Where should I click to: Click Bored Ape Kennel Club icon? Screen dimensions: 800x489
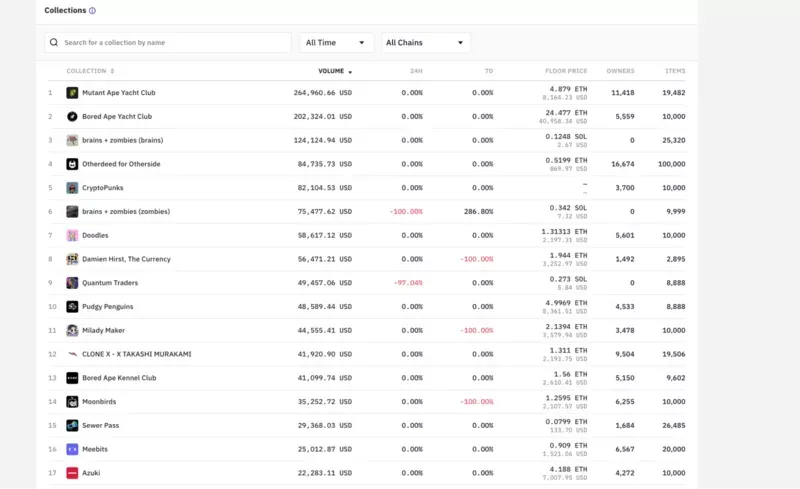point(72,378)
